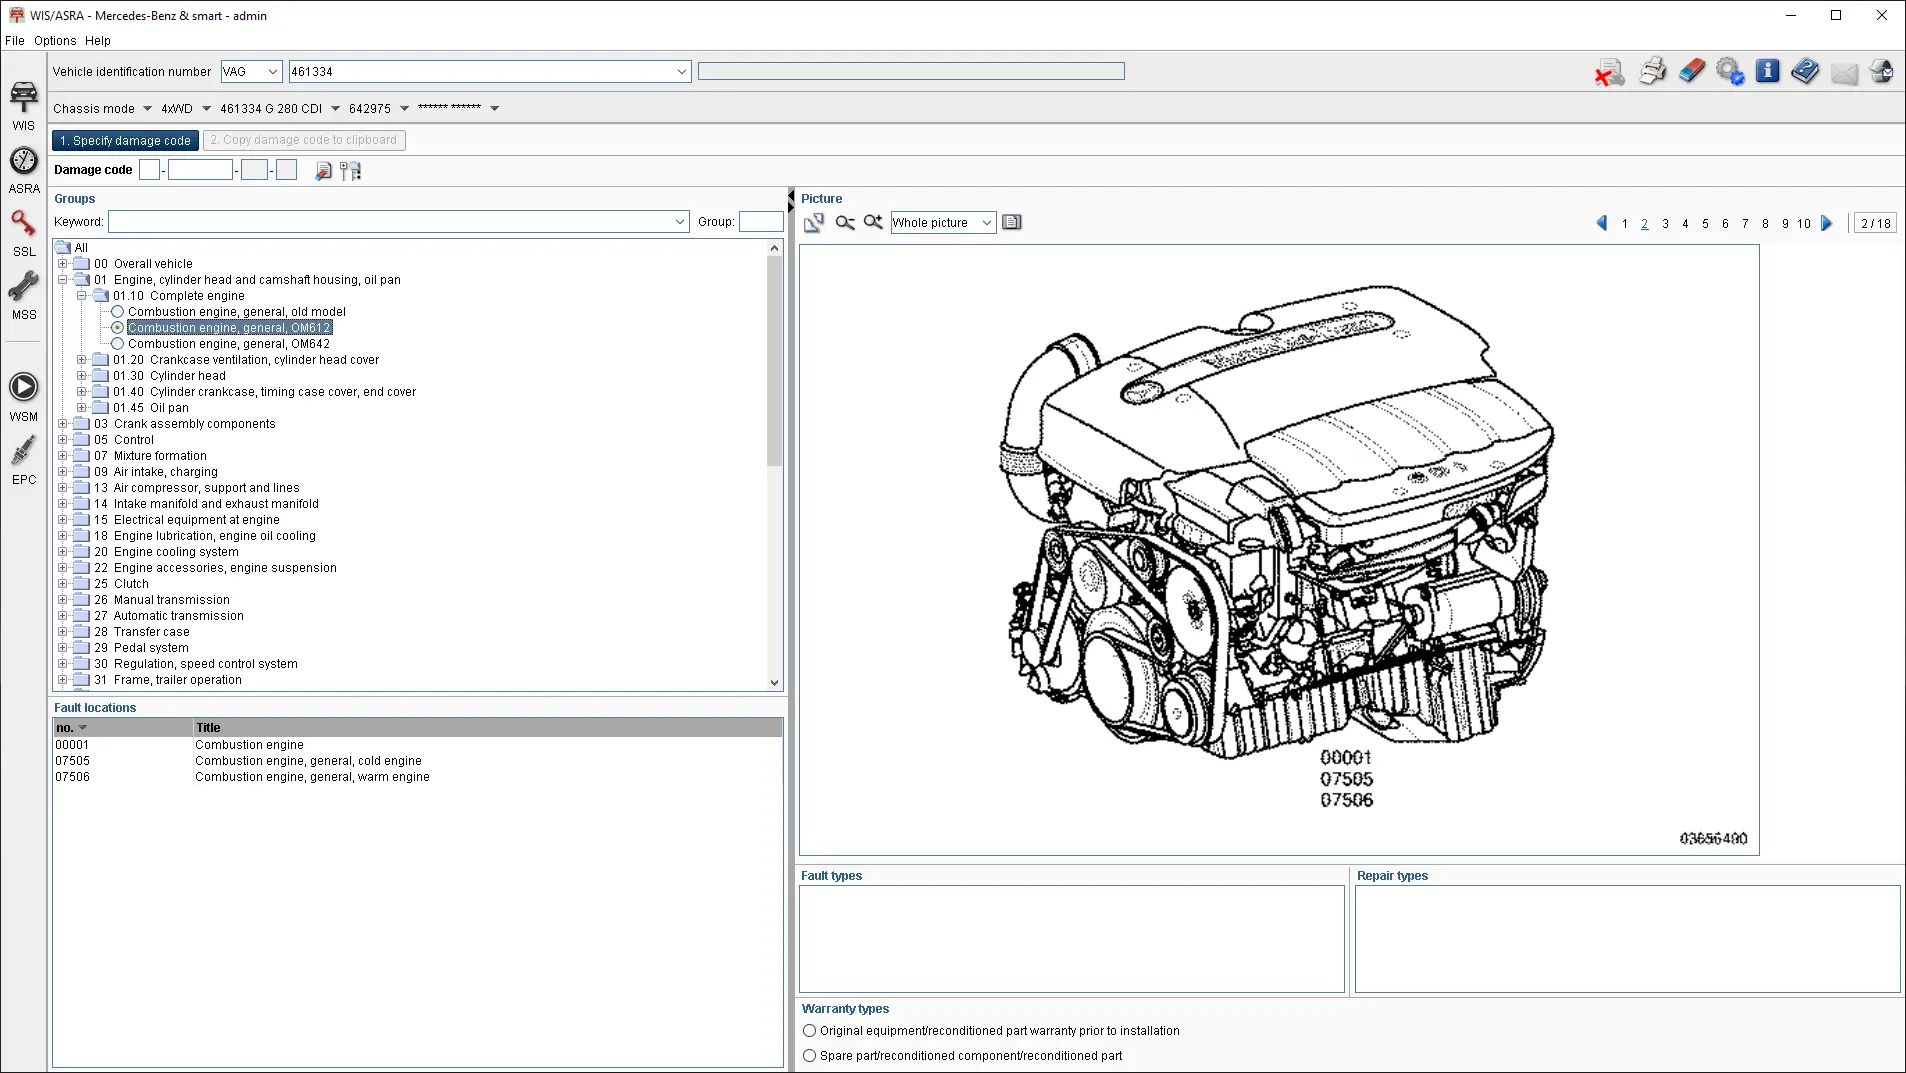Select Combustion engine, general, old model
The width and height of the screenshot is (1906, 1073).
point(118,312)
